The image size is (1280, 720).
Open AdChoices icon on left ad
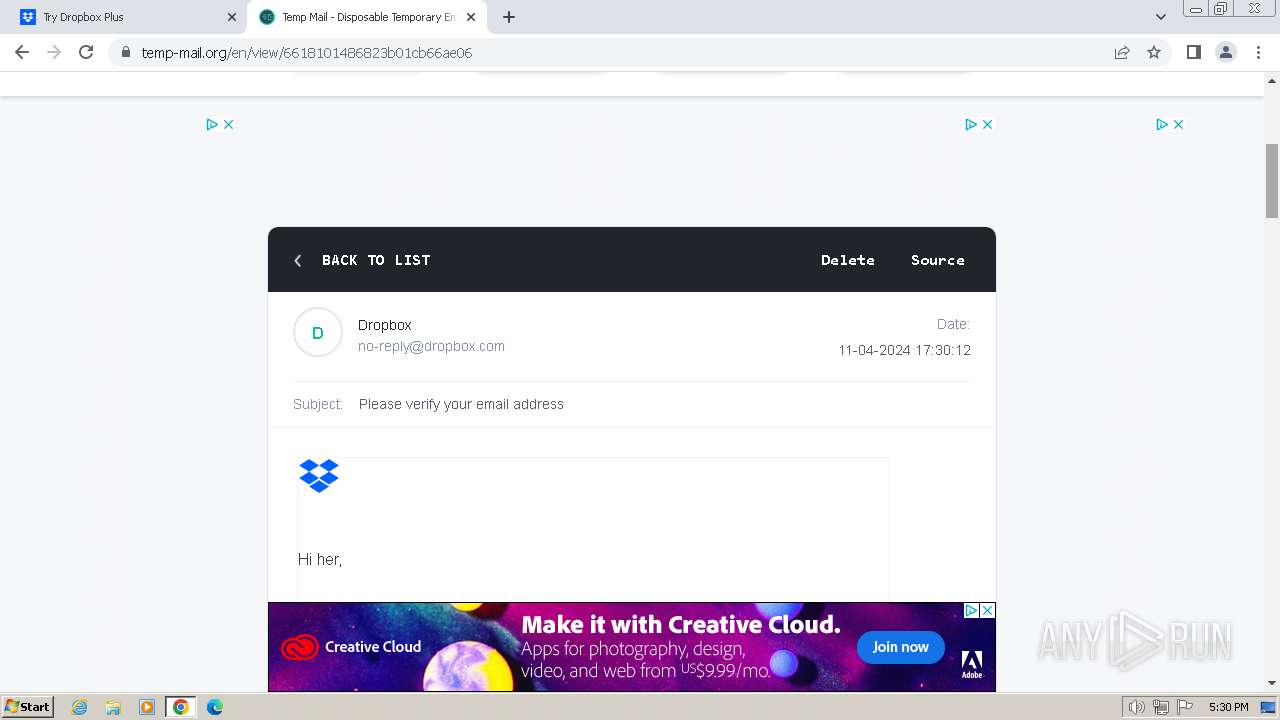[212, 124]
